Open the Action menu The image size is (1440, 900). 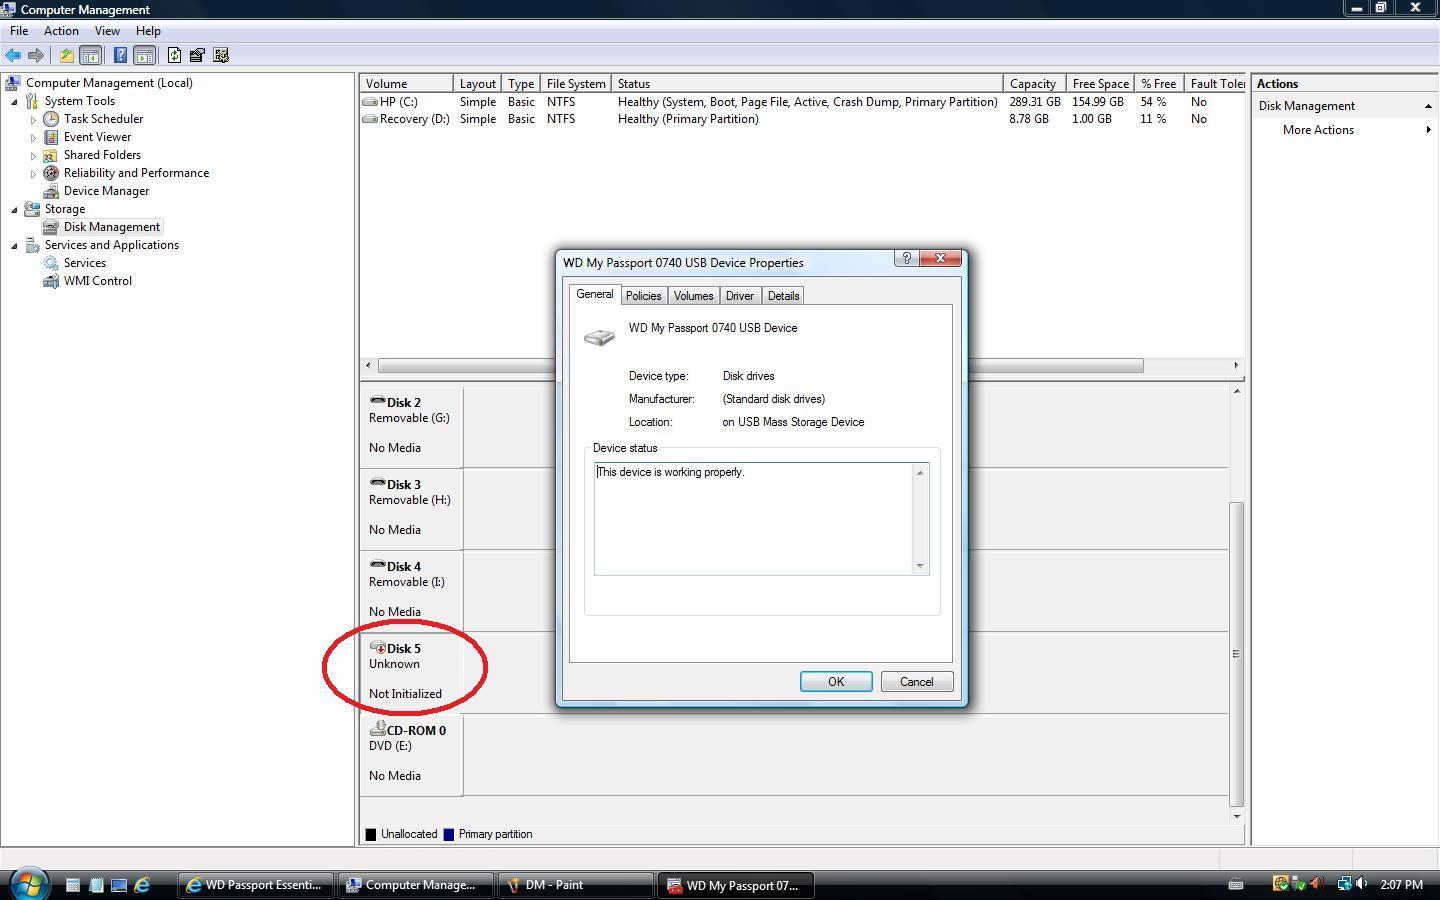tap(61, 31)
